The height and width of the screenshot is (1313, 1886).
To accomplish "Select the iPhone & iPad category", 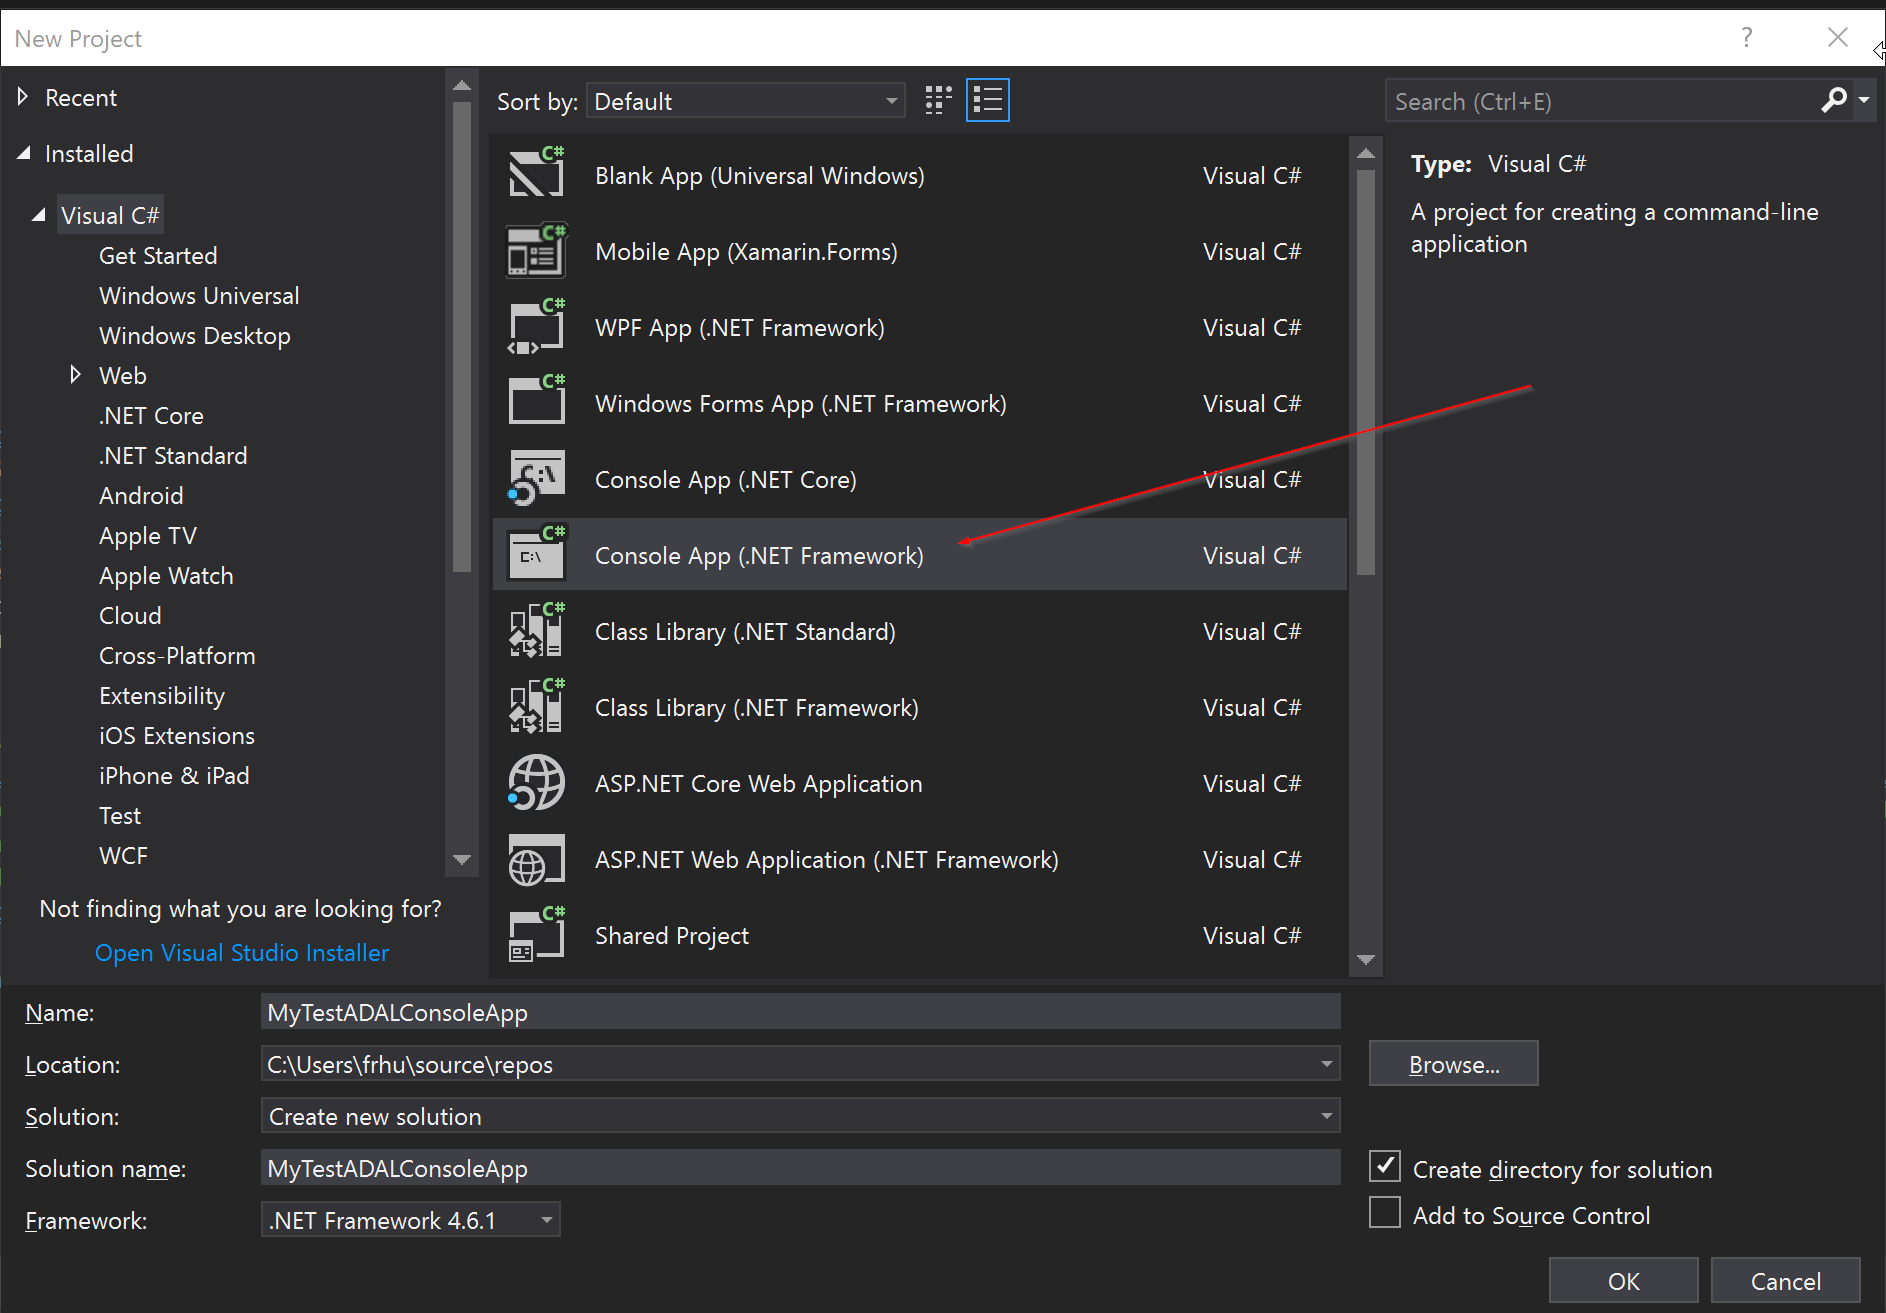I will pos(174,776).
